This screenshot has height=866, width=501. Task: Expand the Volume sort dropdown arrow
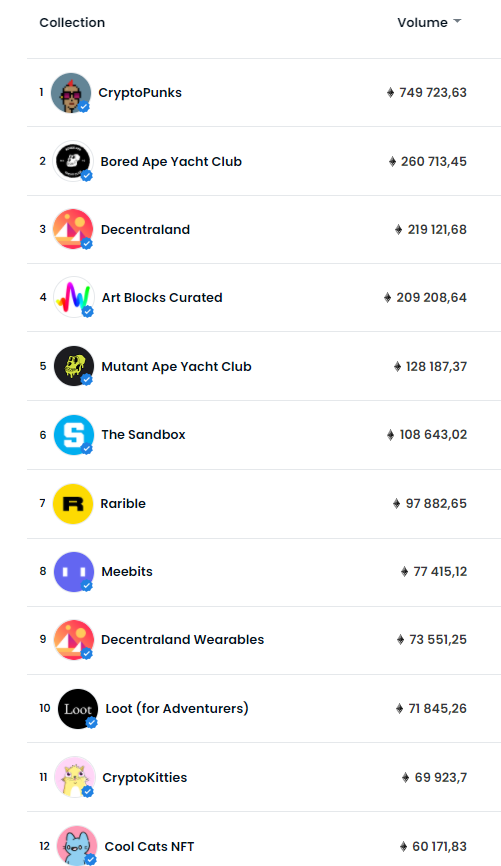coord(457,22)
